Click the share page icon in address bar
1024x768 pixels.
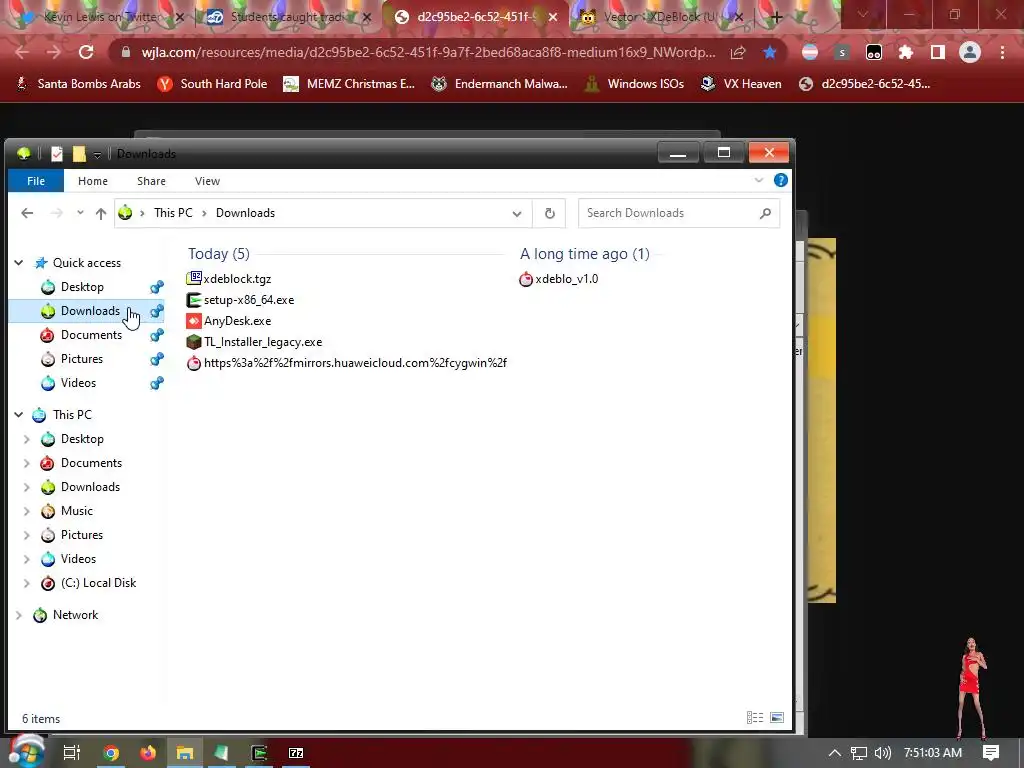click(738, 52)
